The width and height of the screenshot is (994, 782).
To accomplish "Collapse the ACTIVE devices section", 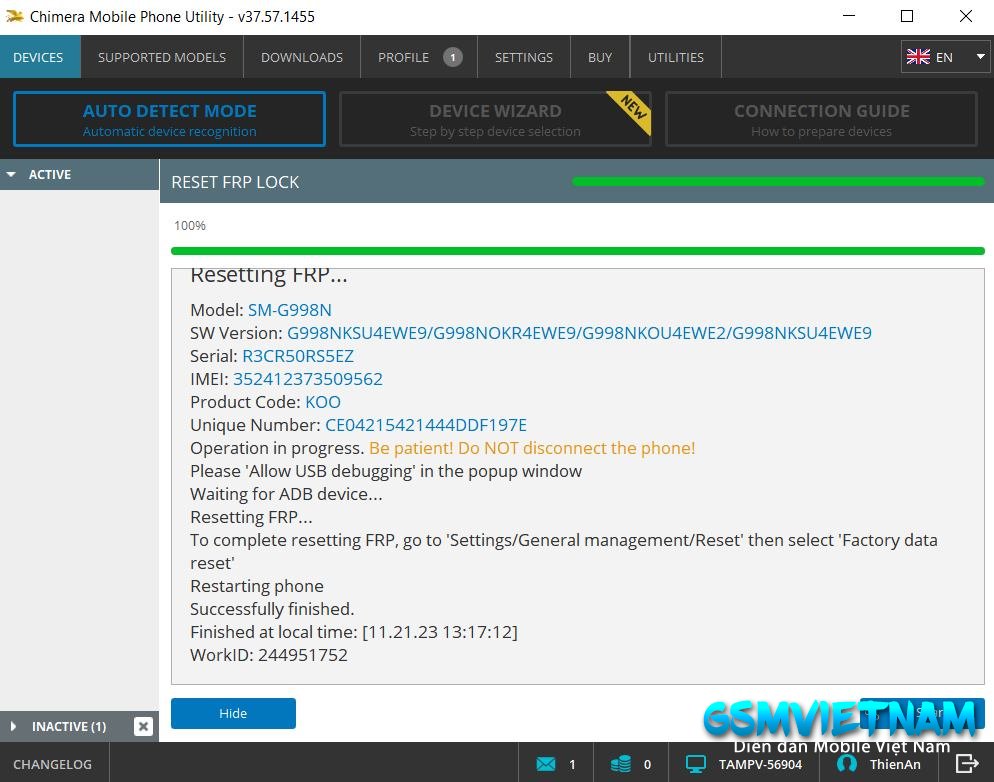I will [11, 174].
